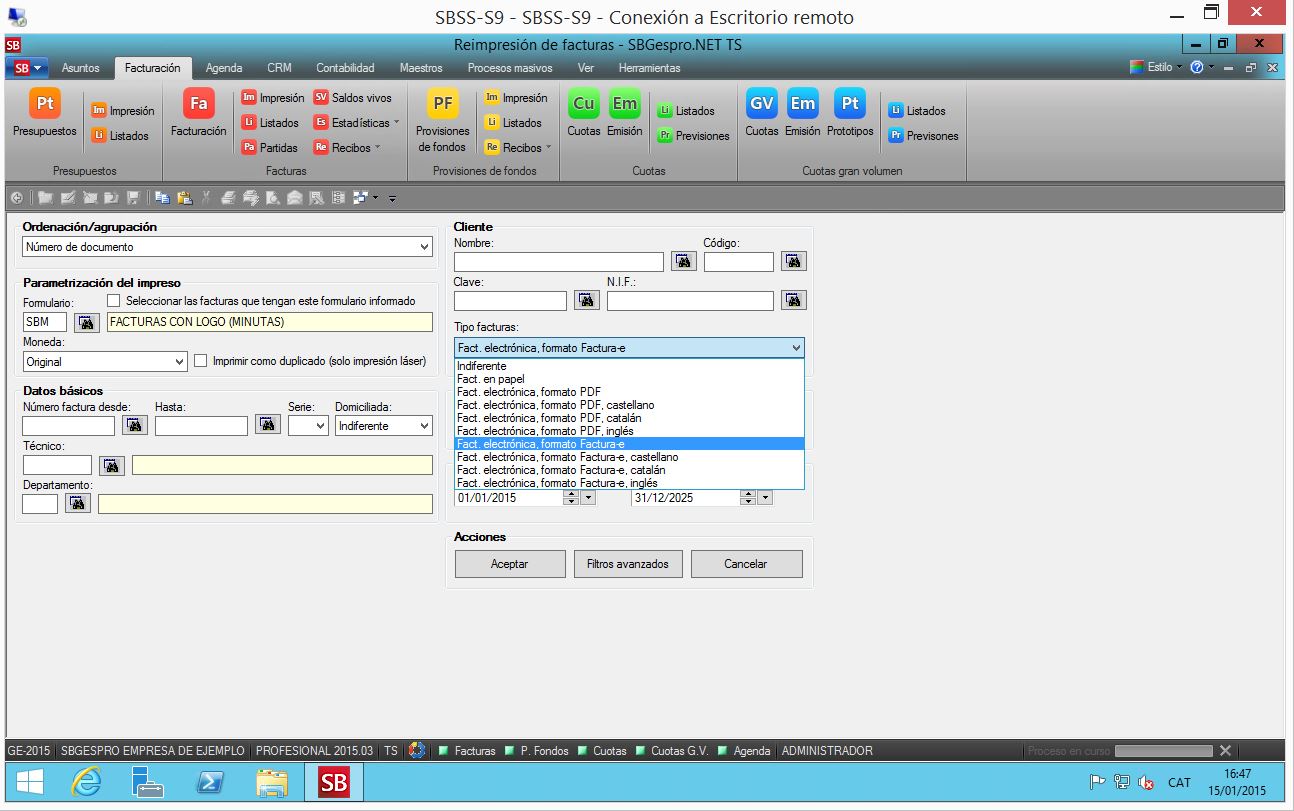Screen dimensions: 1294x811
Task: Open the Procesos masivos tab
Action: coord(509,68)
